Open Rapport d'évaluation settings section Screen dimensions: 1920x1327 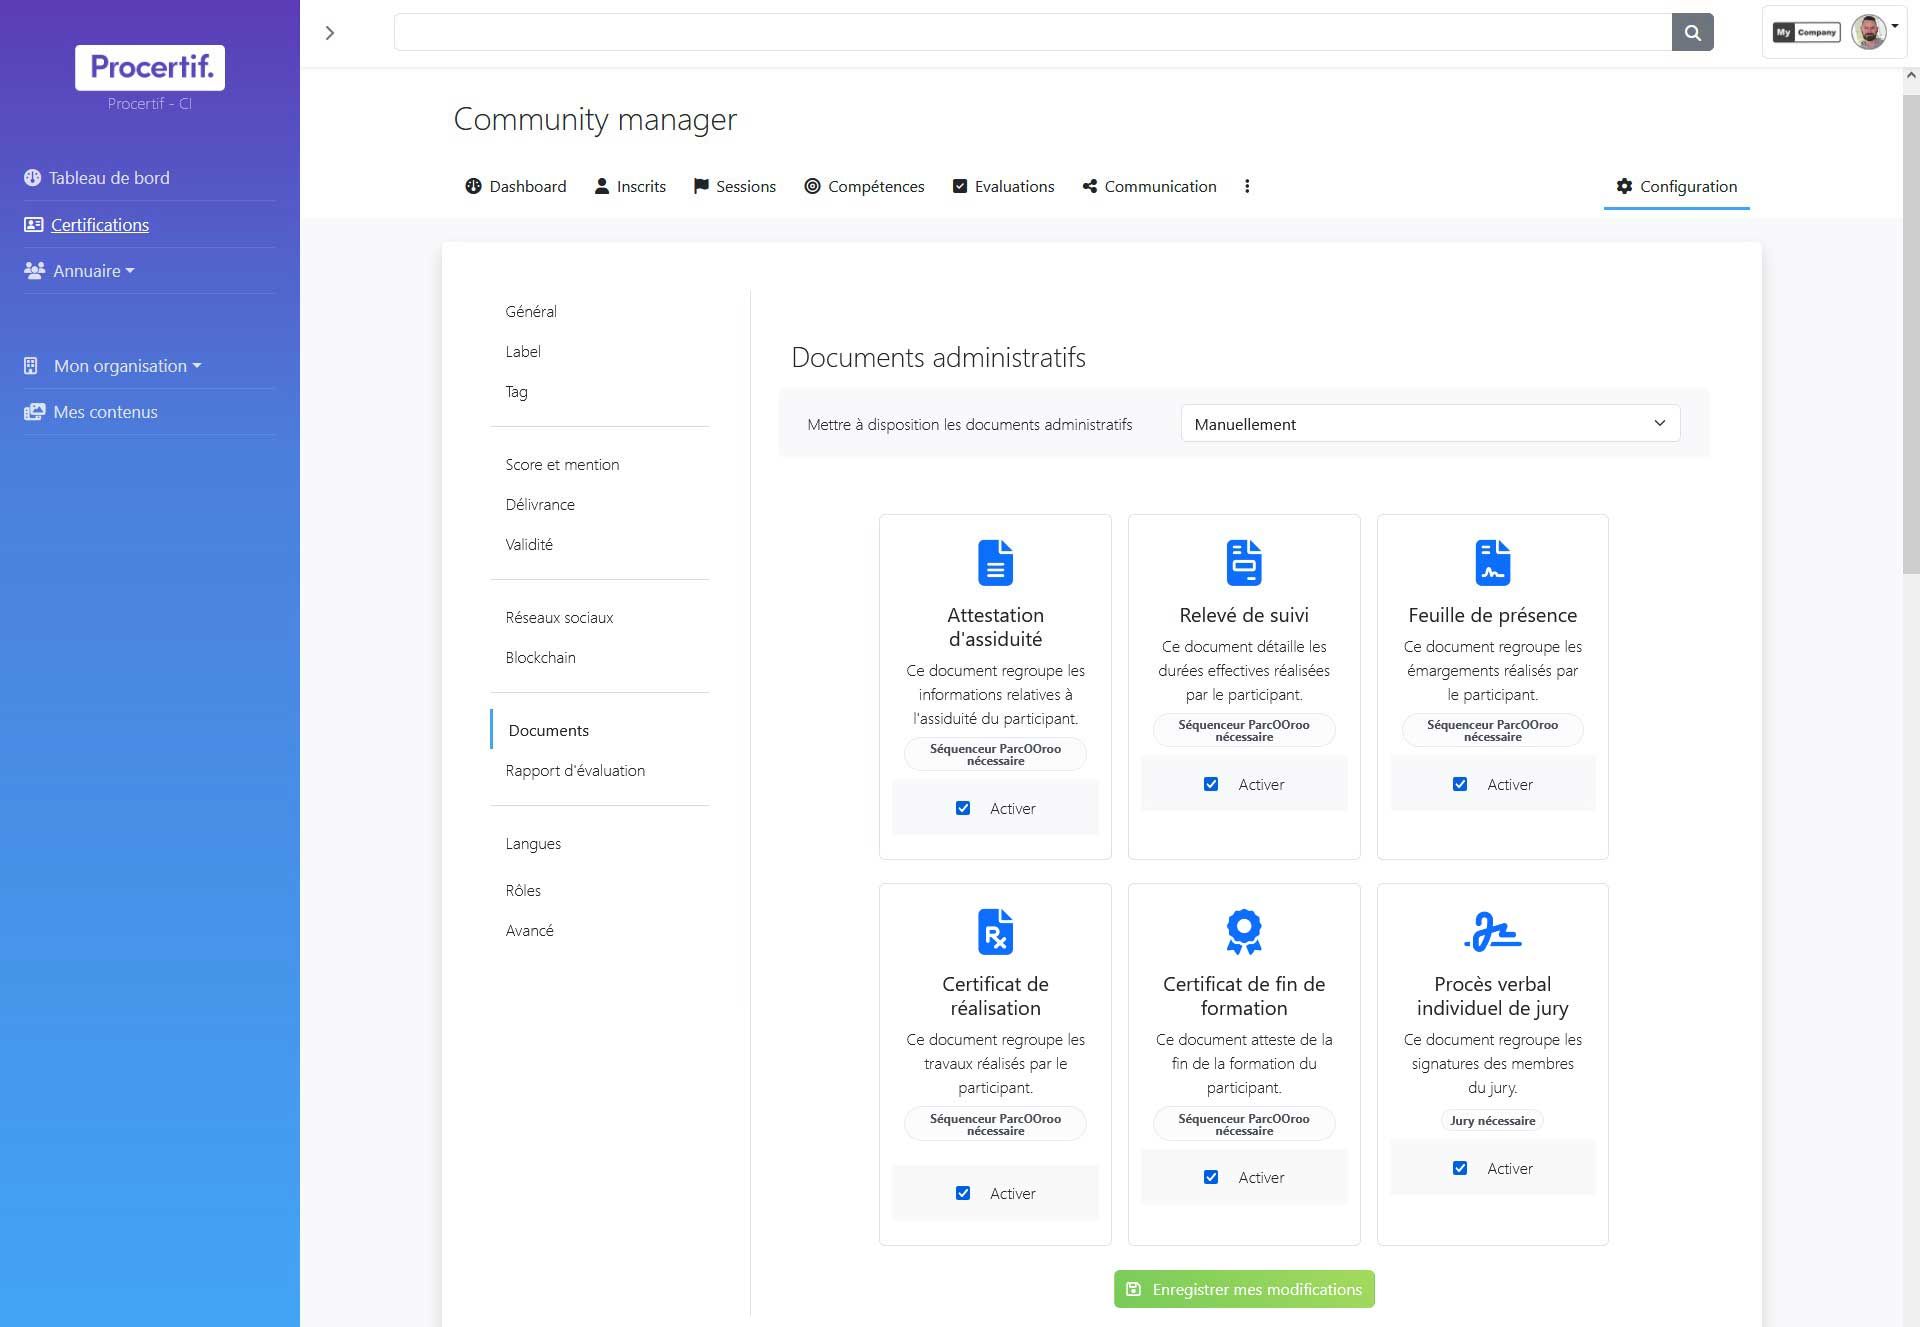[x=575, y=770]
